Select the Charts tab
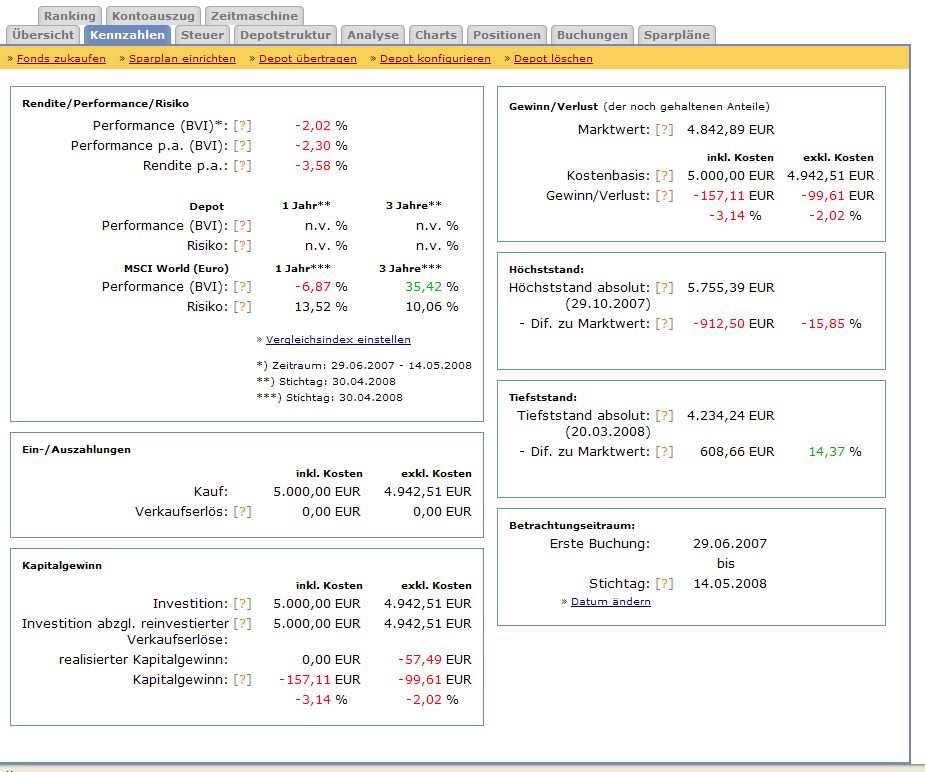 coord(435,35)
